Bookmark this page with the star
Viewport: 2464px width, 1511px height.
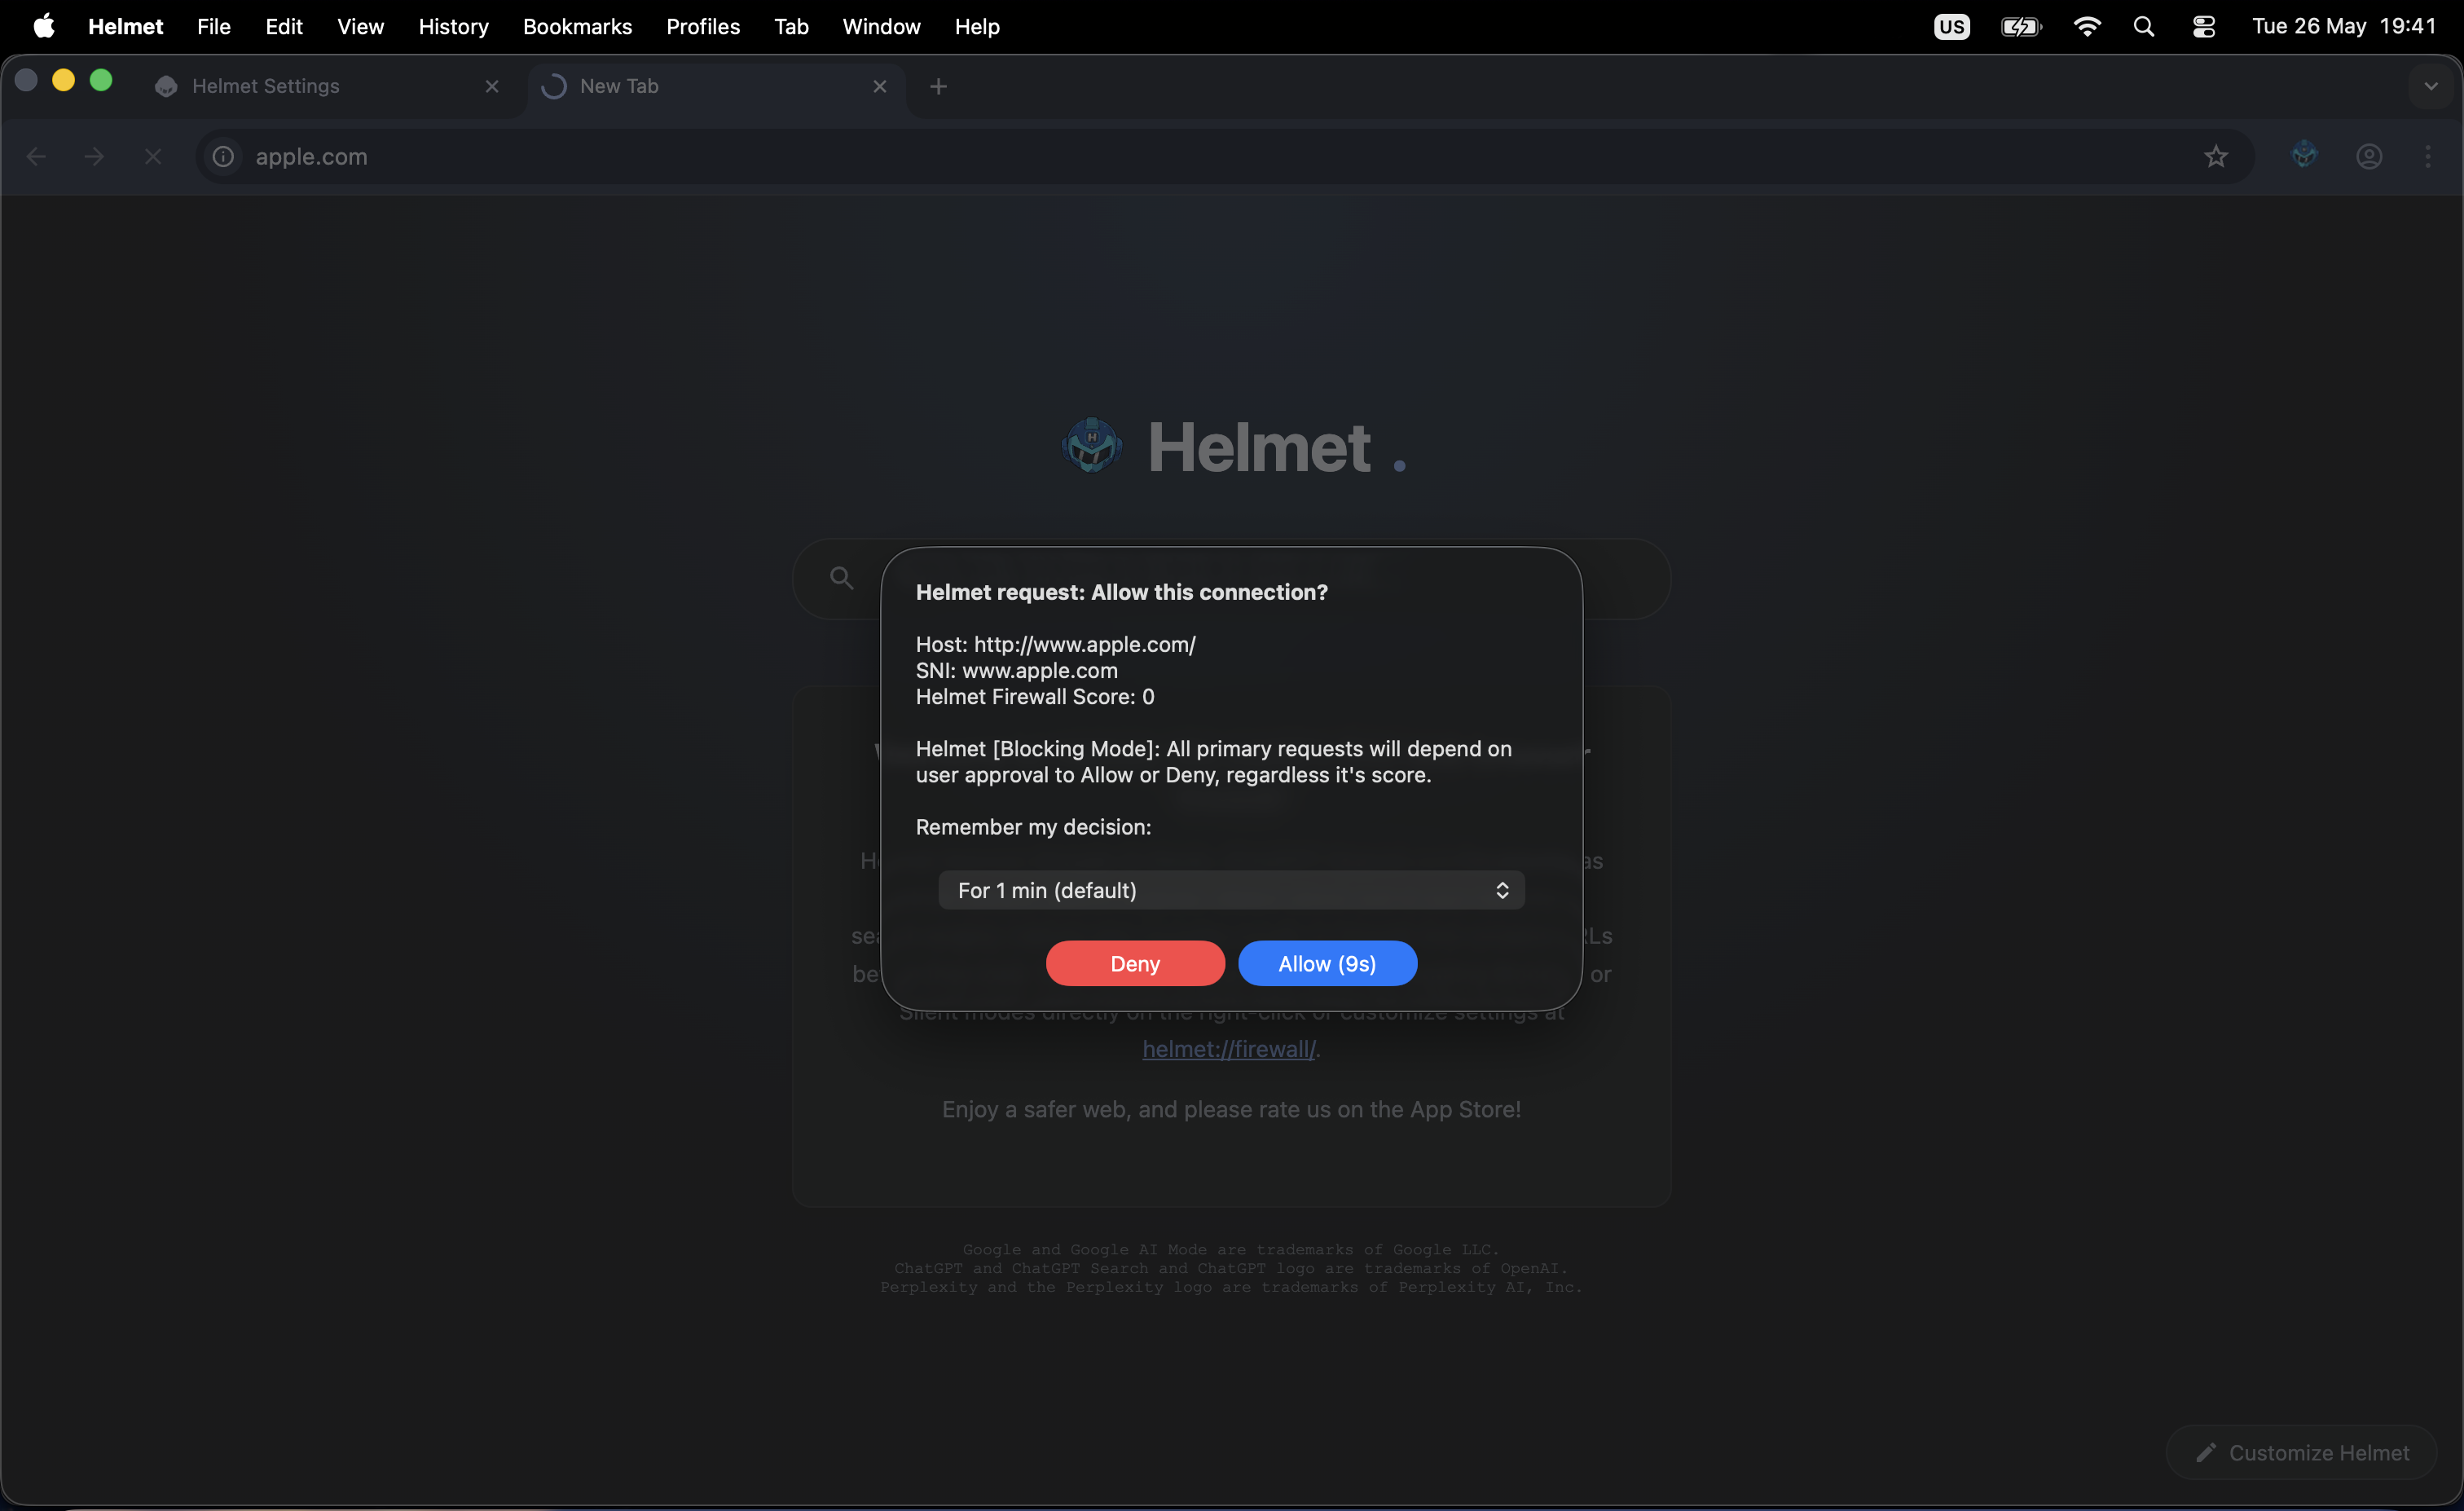click(2216, 157)
